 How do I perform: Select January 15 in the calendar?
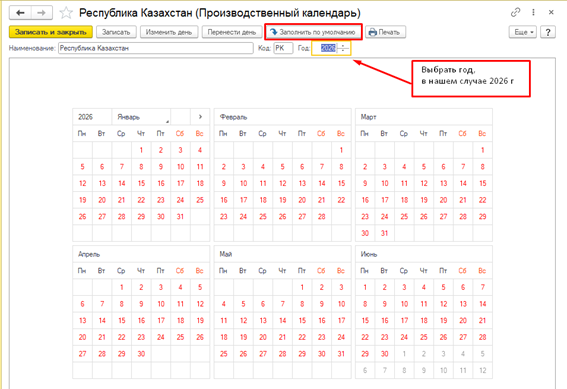click(141, 183)
